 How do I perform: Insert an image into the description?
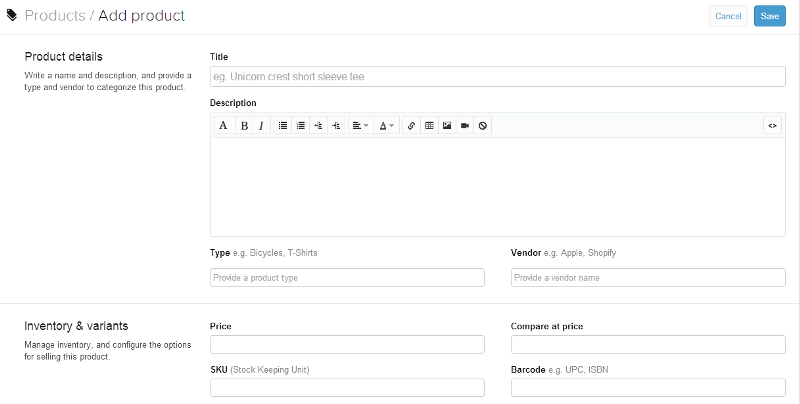tap(447, 126)
